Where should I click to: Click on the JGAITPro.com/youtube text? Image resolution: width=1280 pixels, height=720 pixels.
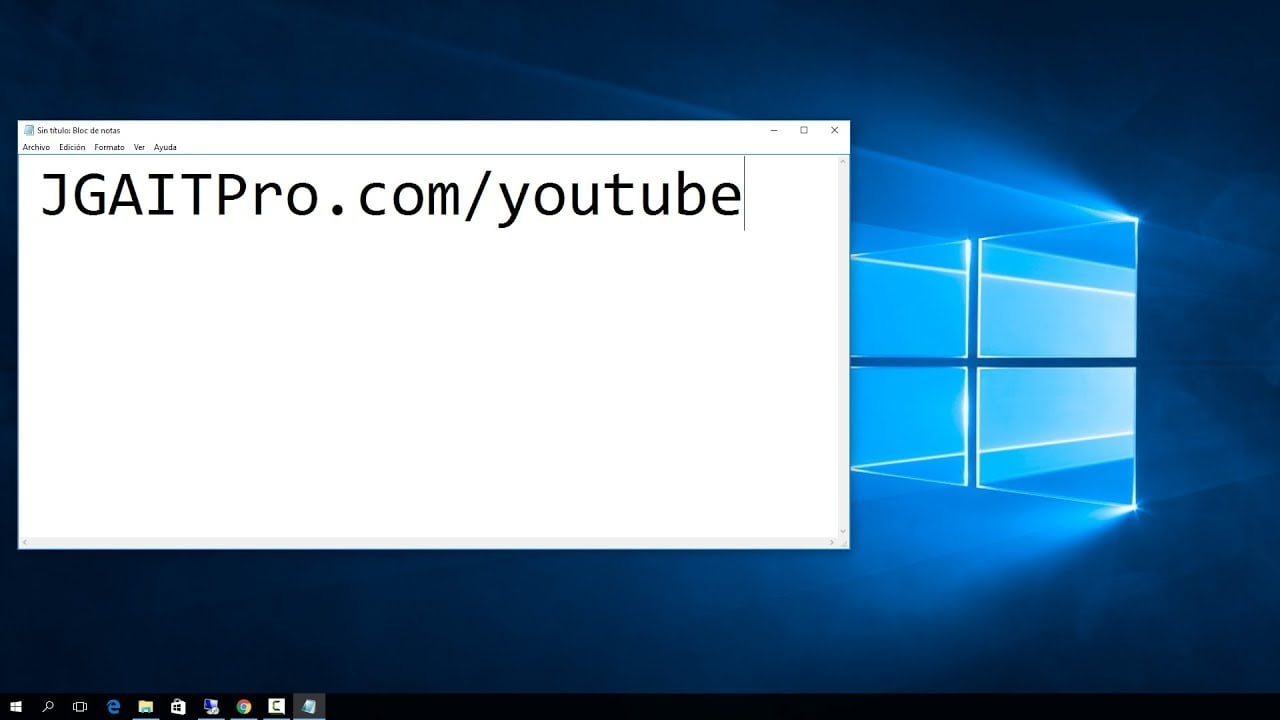(x=390, y=197)
